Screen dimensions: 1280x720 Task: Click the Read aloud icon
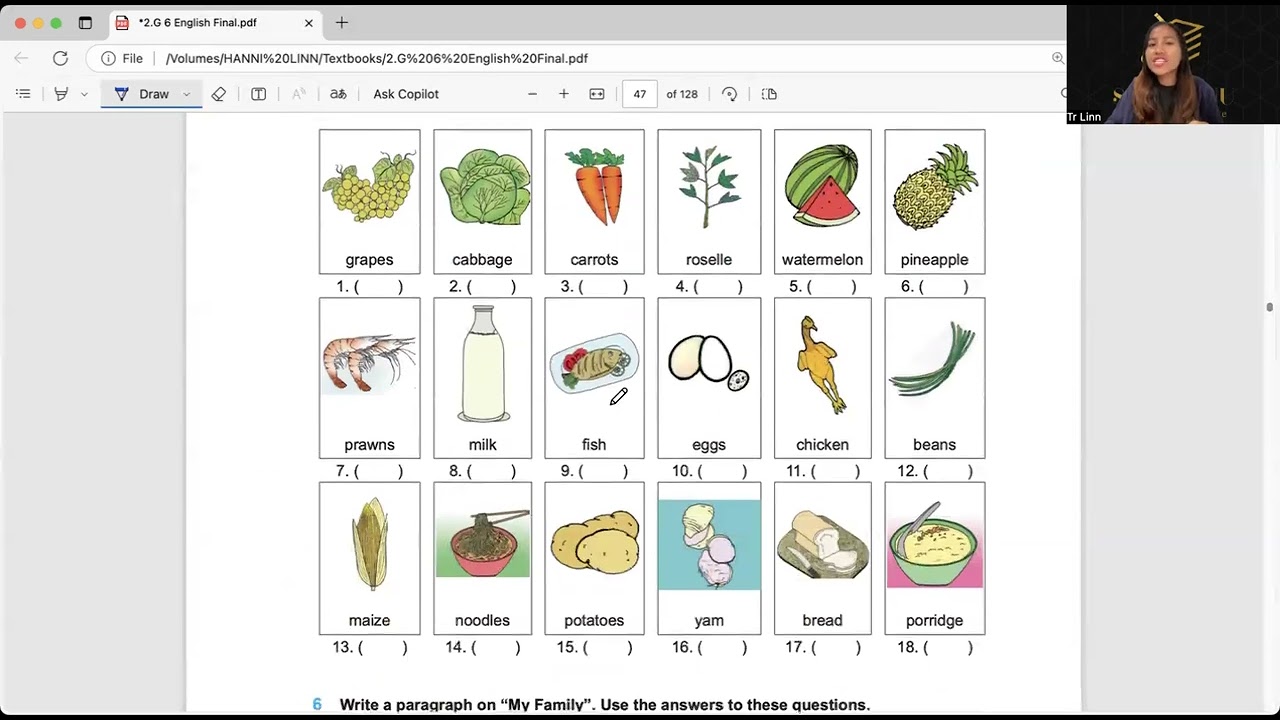(x=298, y=94)
